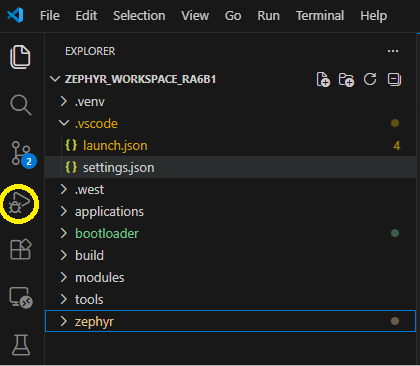The image size is (420, 366).
Task: Open launch.json file
Action: (230, 145)
